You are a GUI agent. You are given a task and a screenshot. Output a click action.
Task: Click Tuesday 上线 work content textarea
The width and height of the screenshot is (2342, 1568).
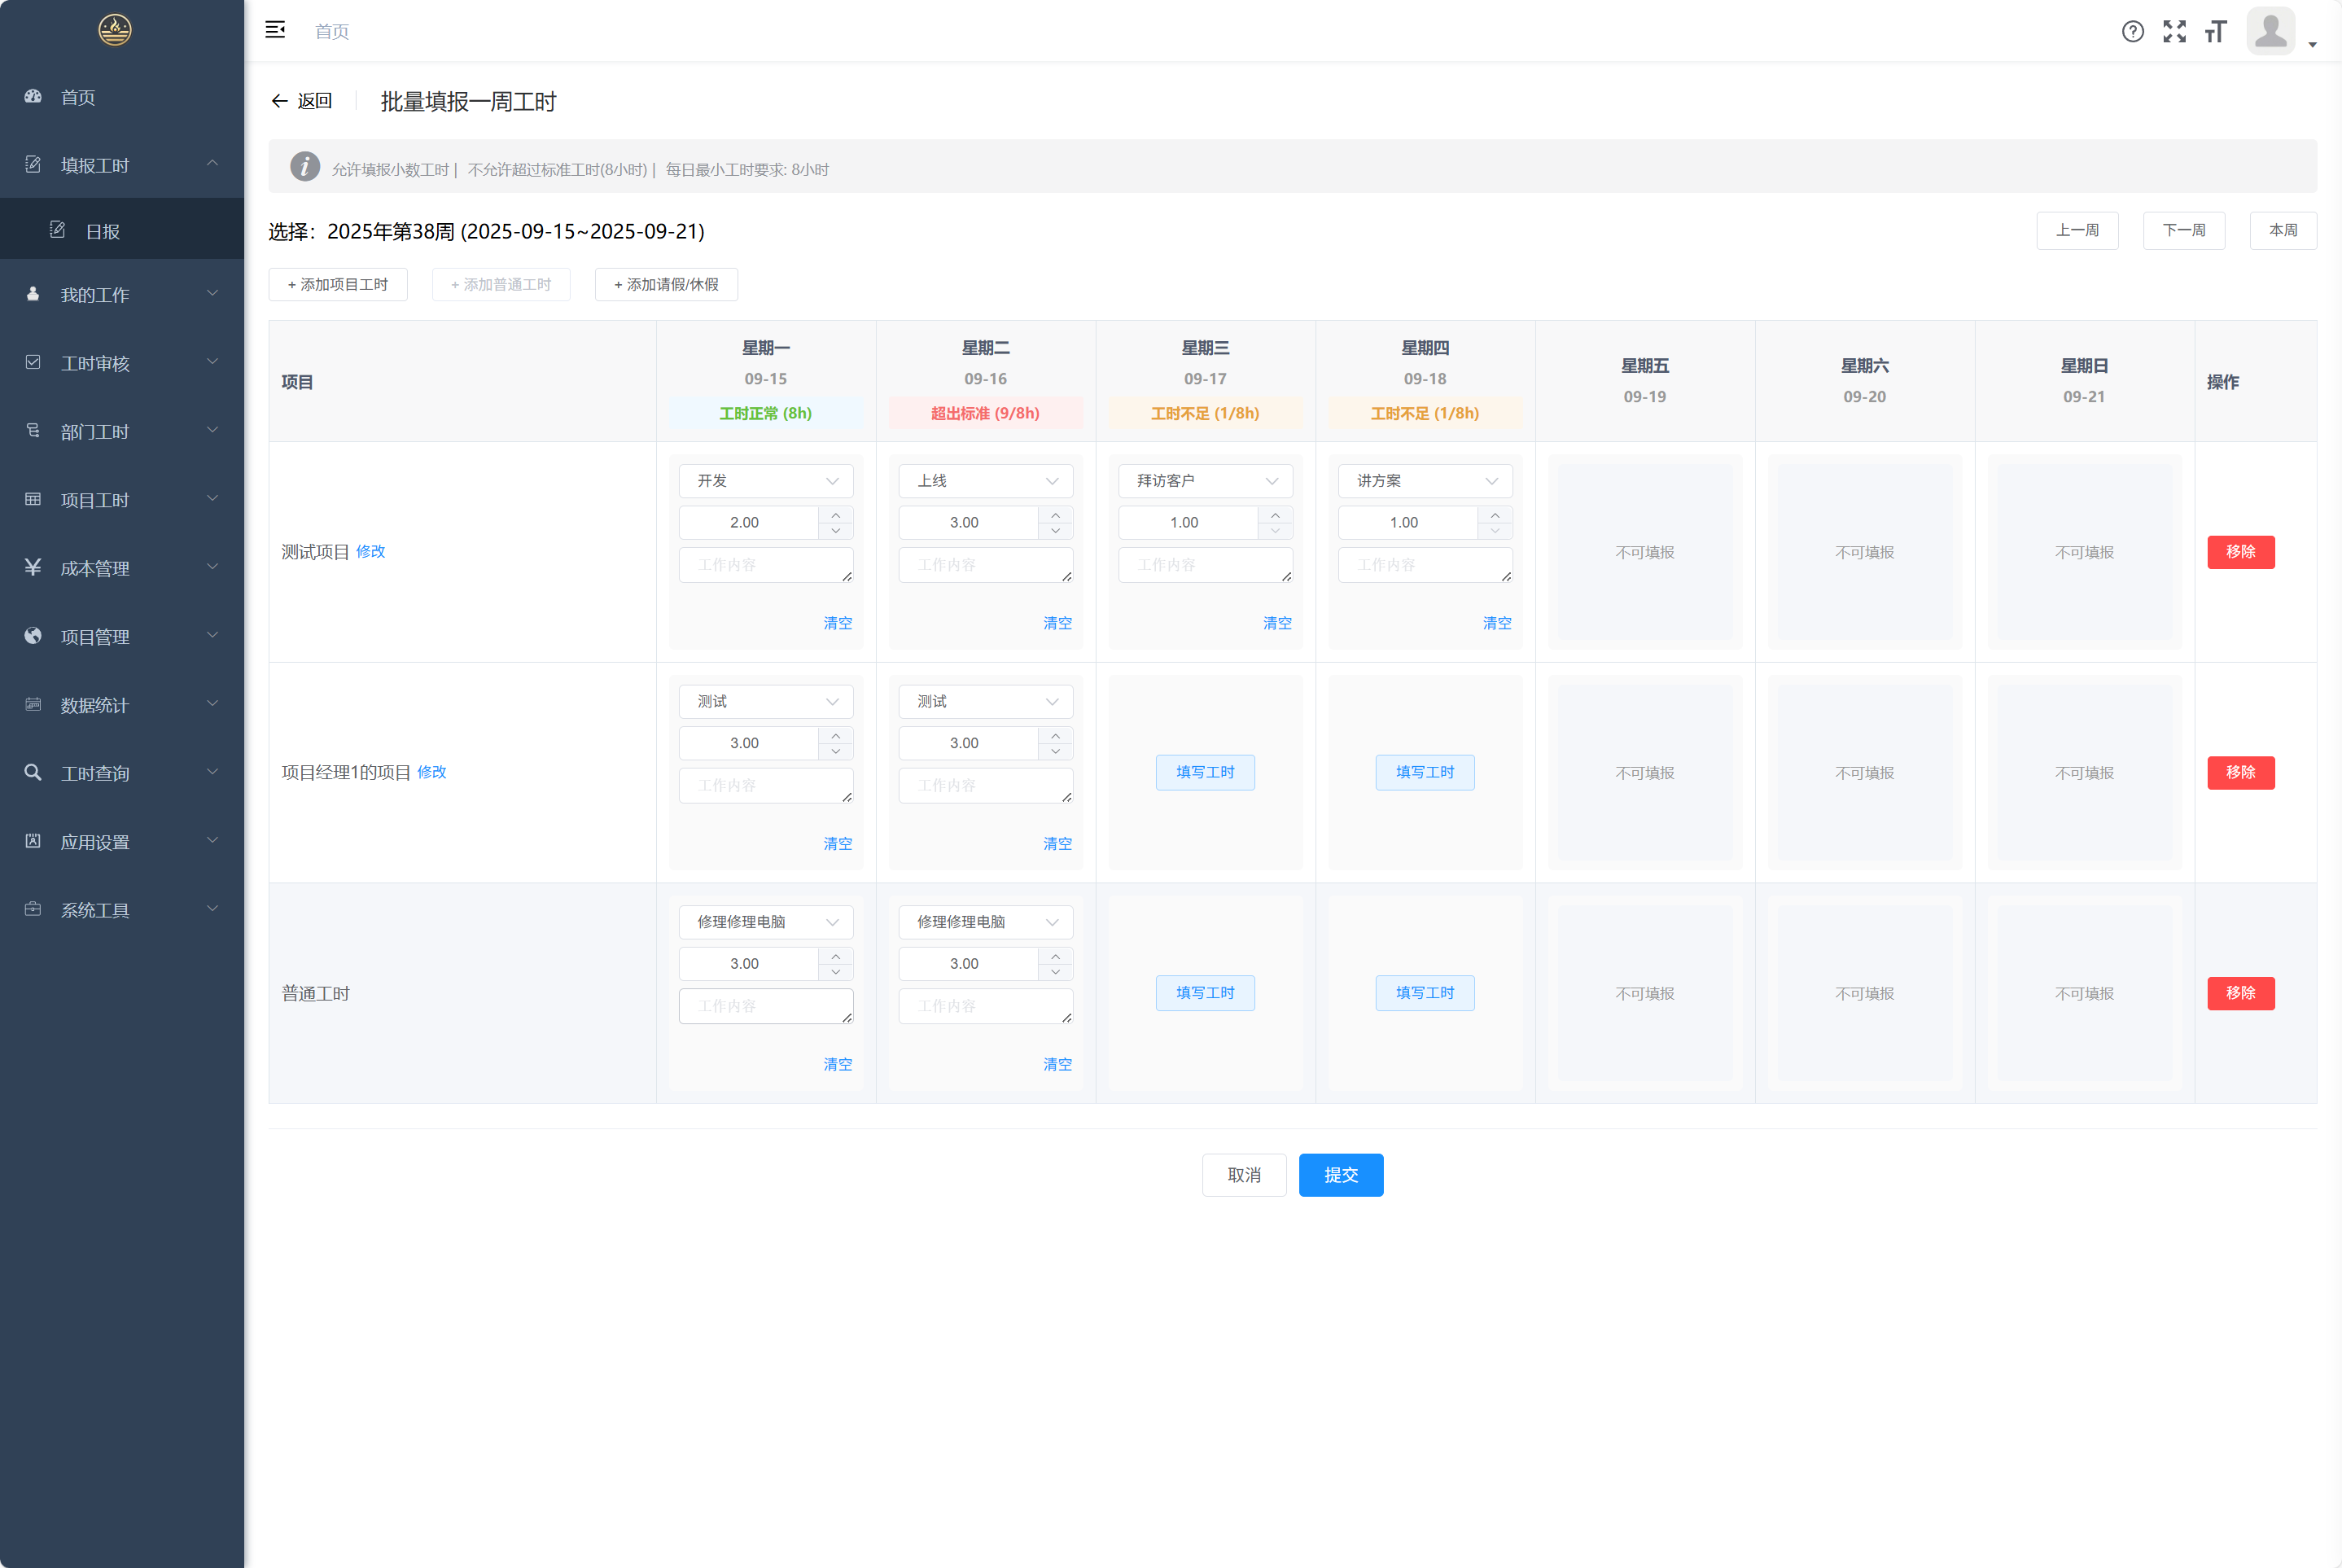point(985,565)
